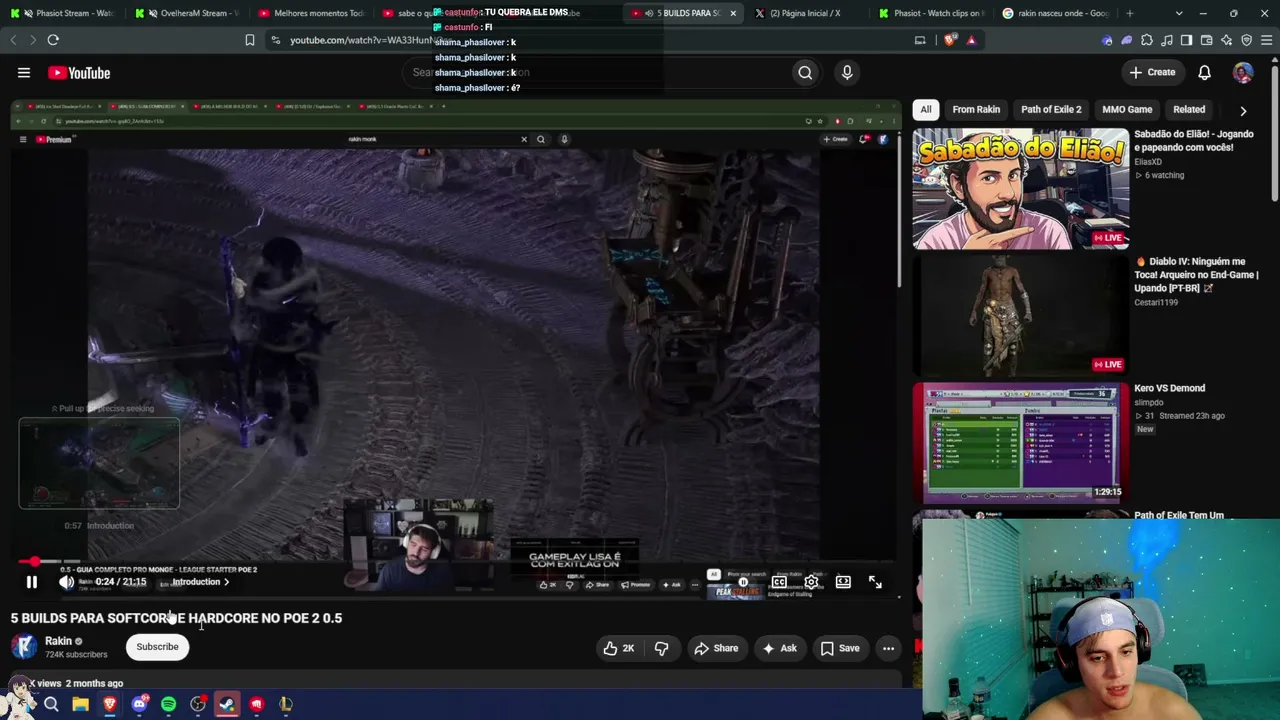Expand the Introduction chapter list
The height and width of the screenshot is (720, 1280).
[201, 582]
